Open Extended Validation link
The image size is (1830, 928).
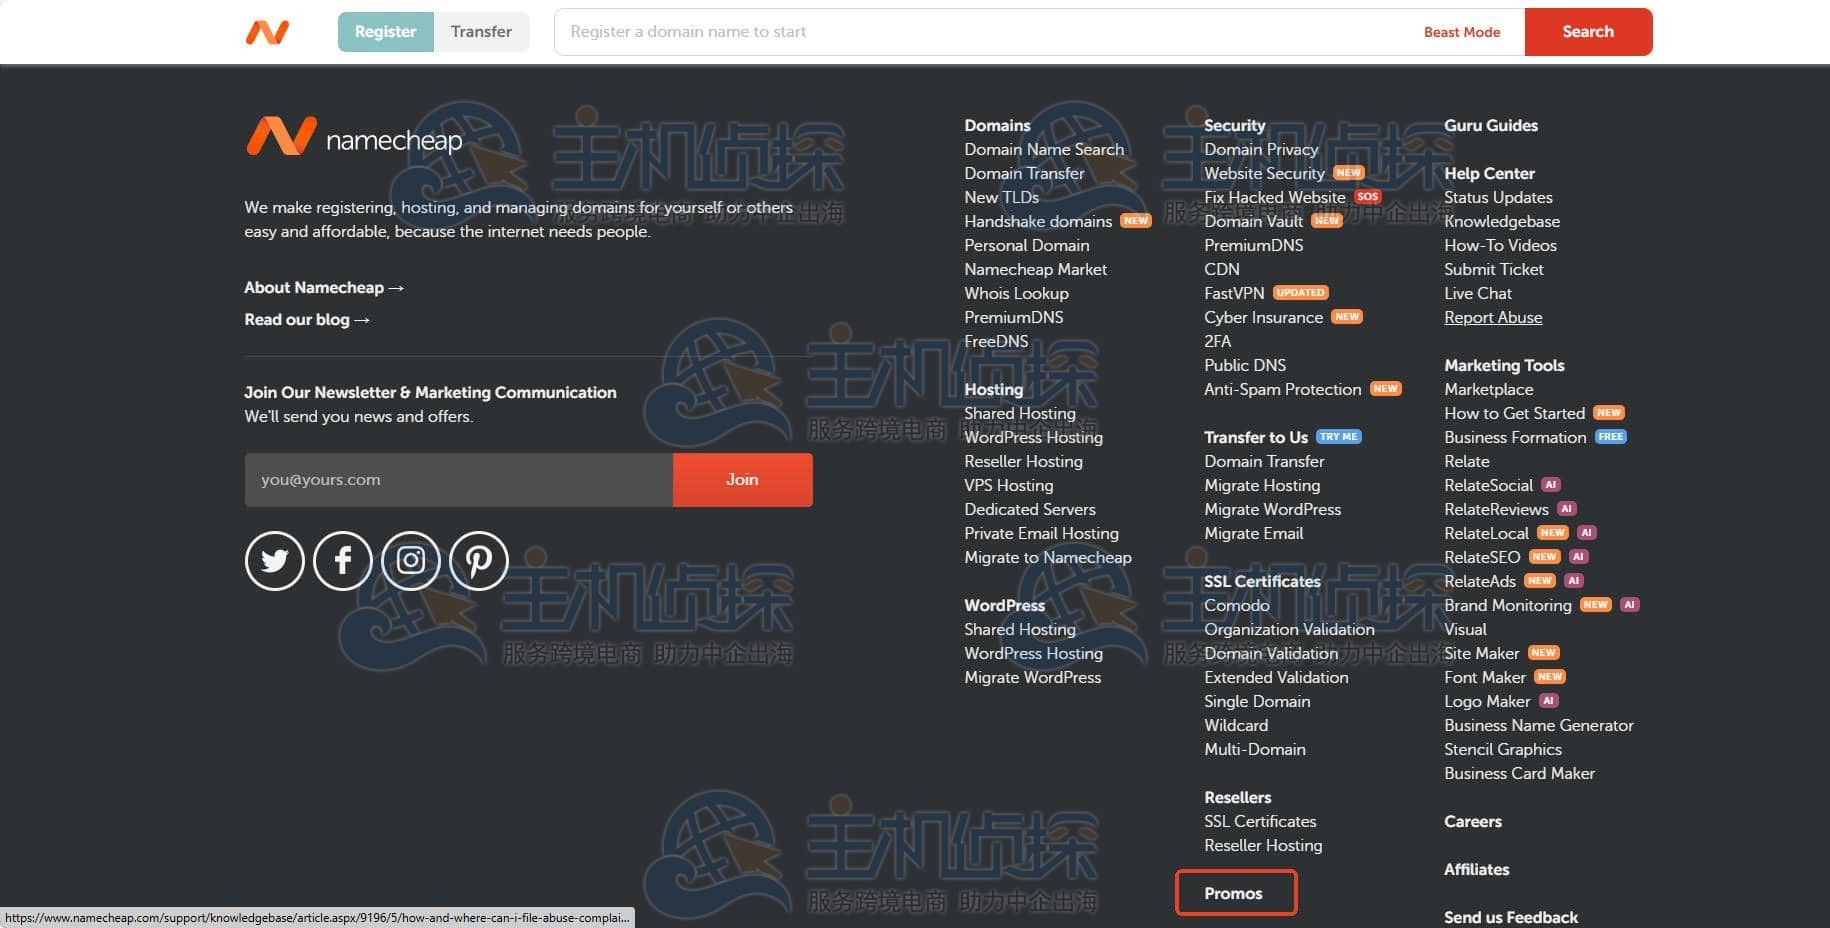[x=1276, y=678]
